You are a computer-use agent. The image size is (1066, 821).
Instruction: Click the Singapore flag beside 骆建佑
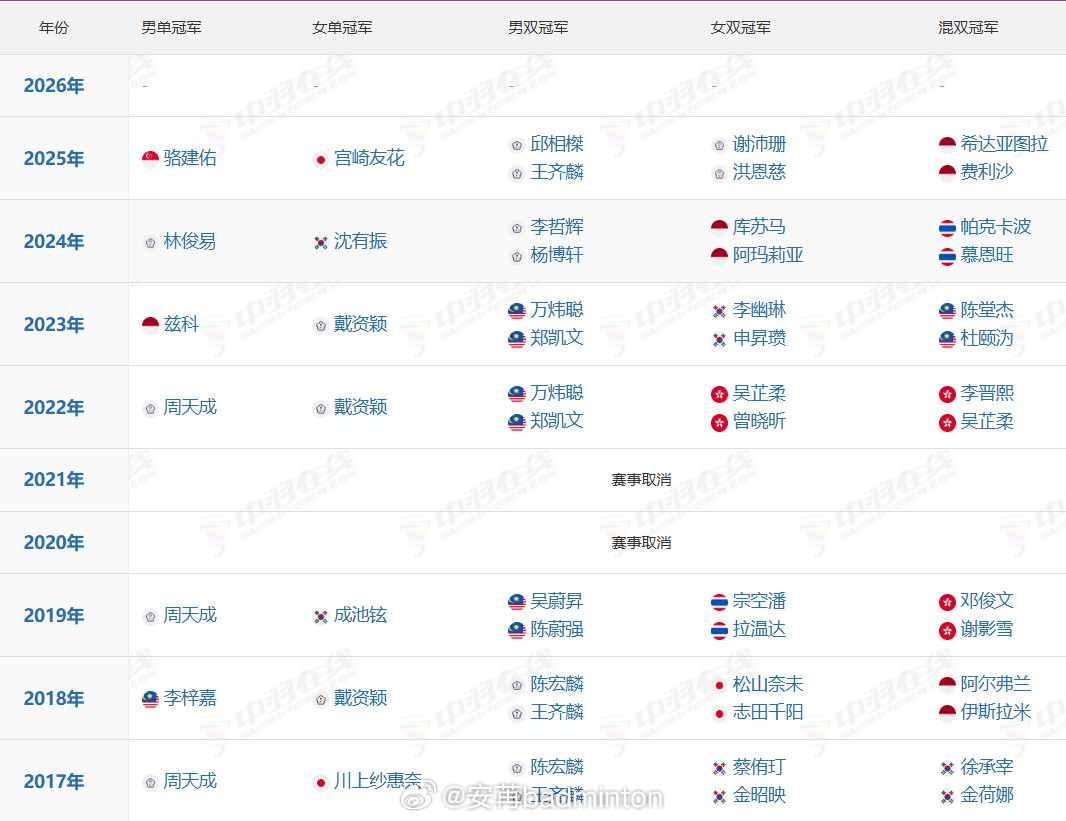click(150, 158)
